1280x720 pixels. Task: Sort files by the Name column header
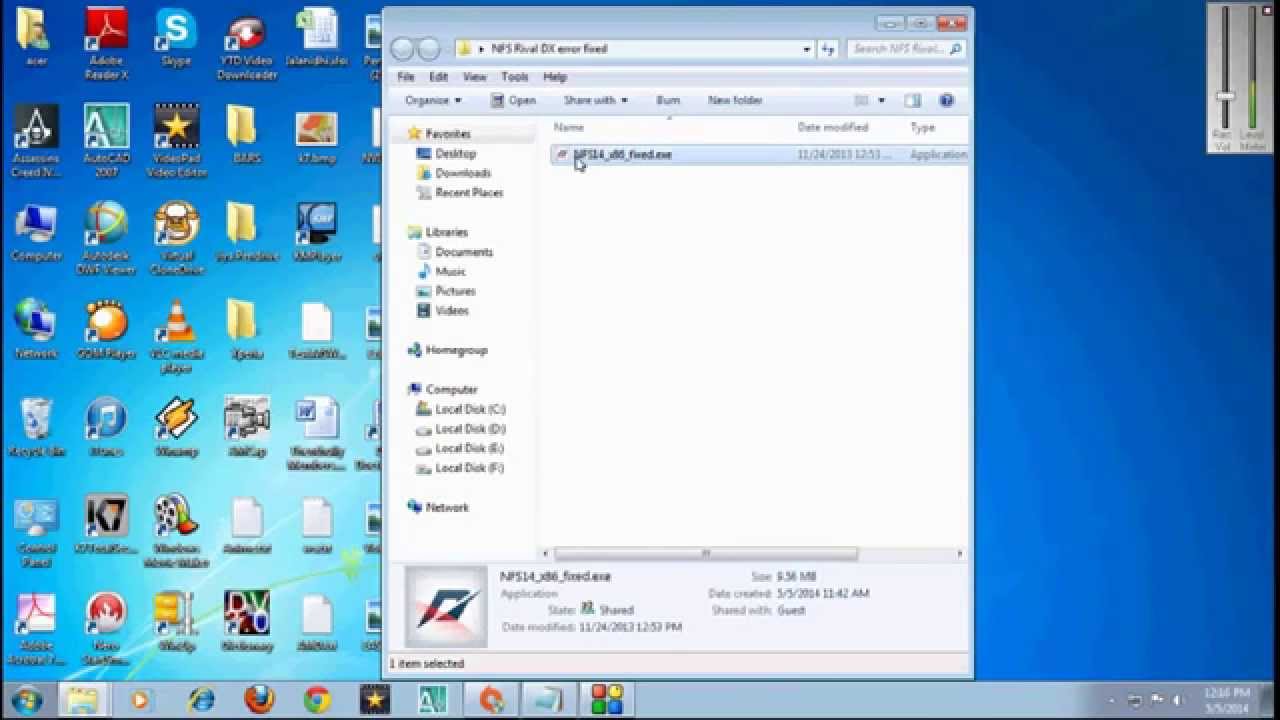(x=570, y=127)
